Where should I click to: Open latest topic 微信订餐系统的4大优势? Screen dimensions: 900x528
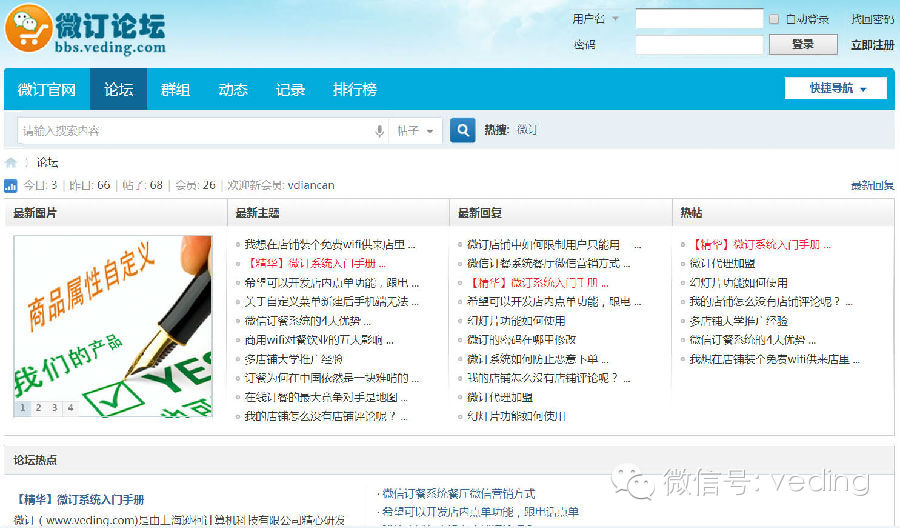coord(307,321)
